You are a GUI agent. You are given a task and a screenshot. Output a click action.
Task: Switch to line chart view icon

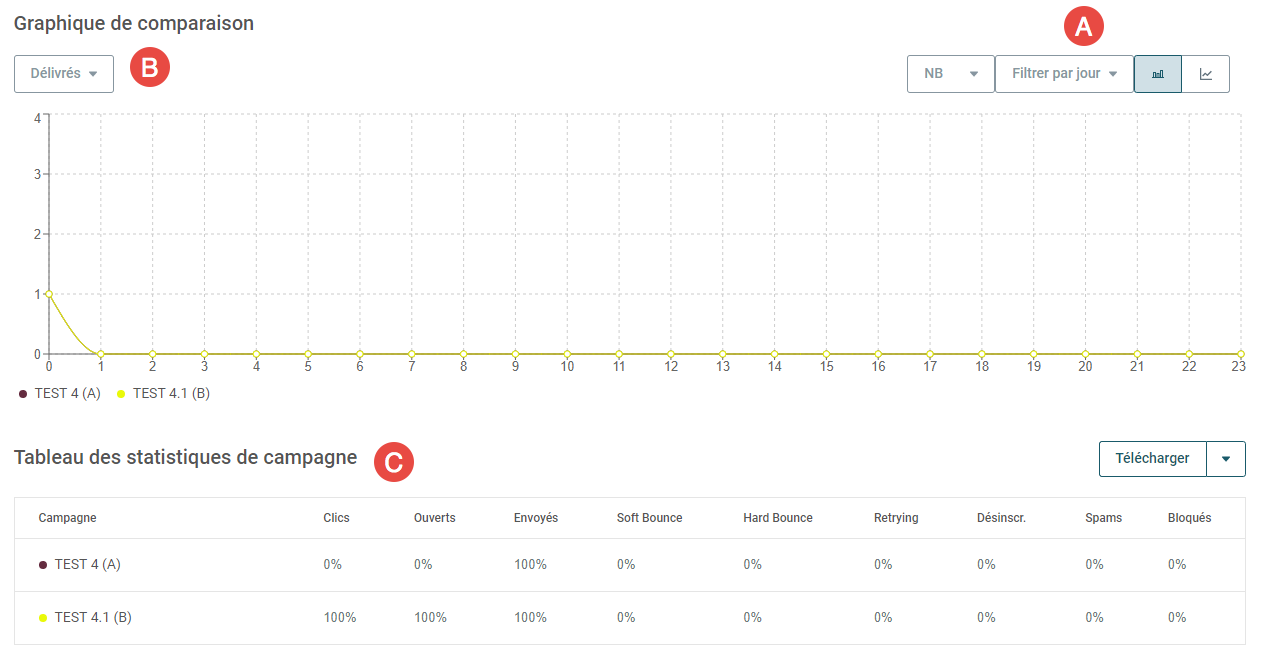(1206, 74)
